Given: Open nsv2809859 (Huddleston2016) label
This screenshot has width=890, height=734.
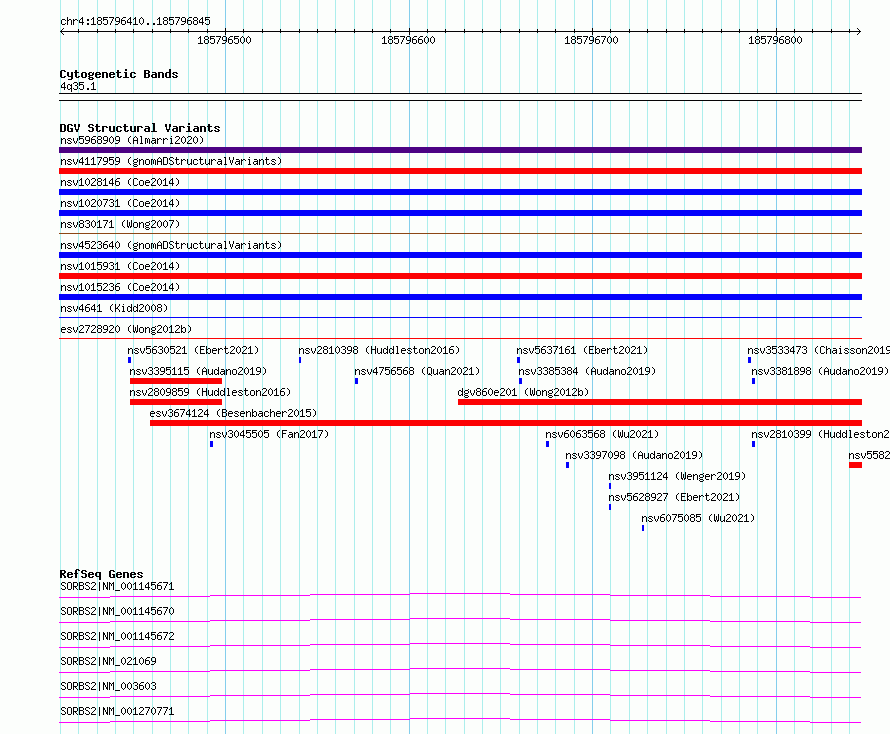Looking at the screenshot, I should (x=210, y=392).
